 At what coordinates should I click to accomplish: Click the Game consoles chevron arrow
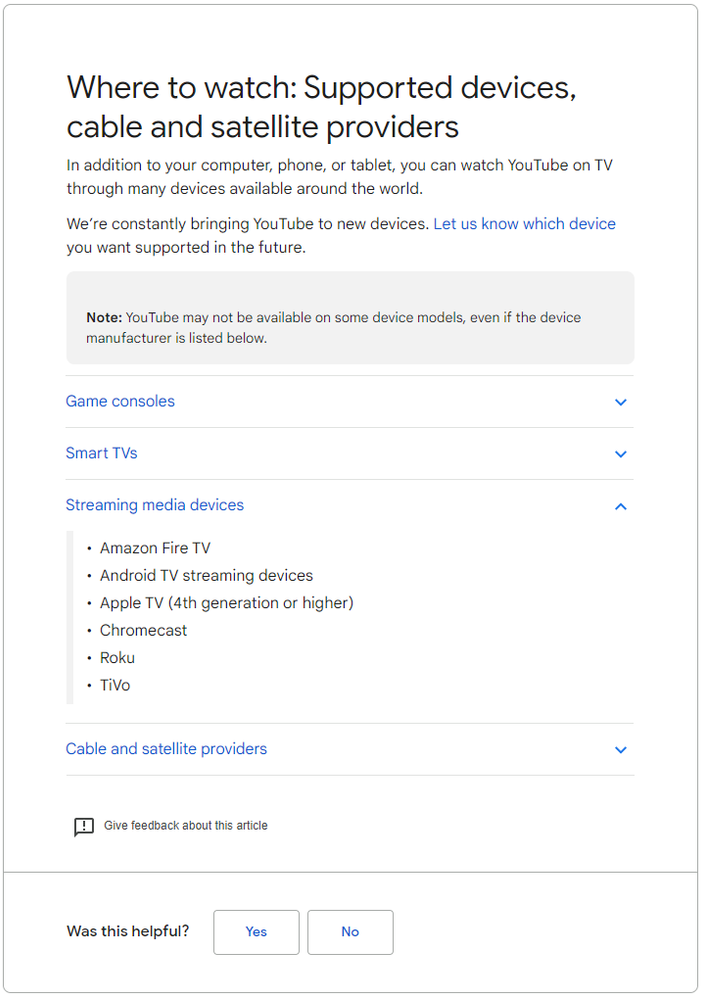[x=620, y=402]
